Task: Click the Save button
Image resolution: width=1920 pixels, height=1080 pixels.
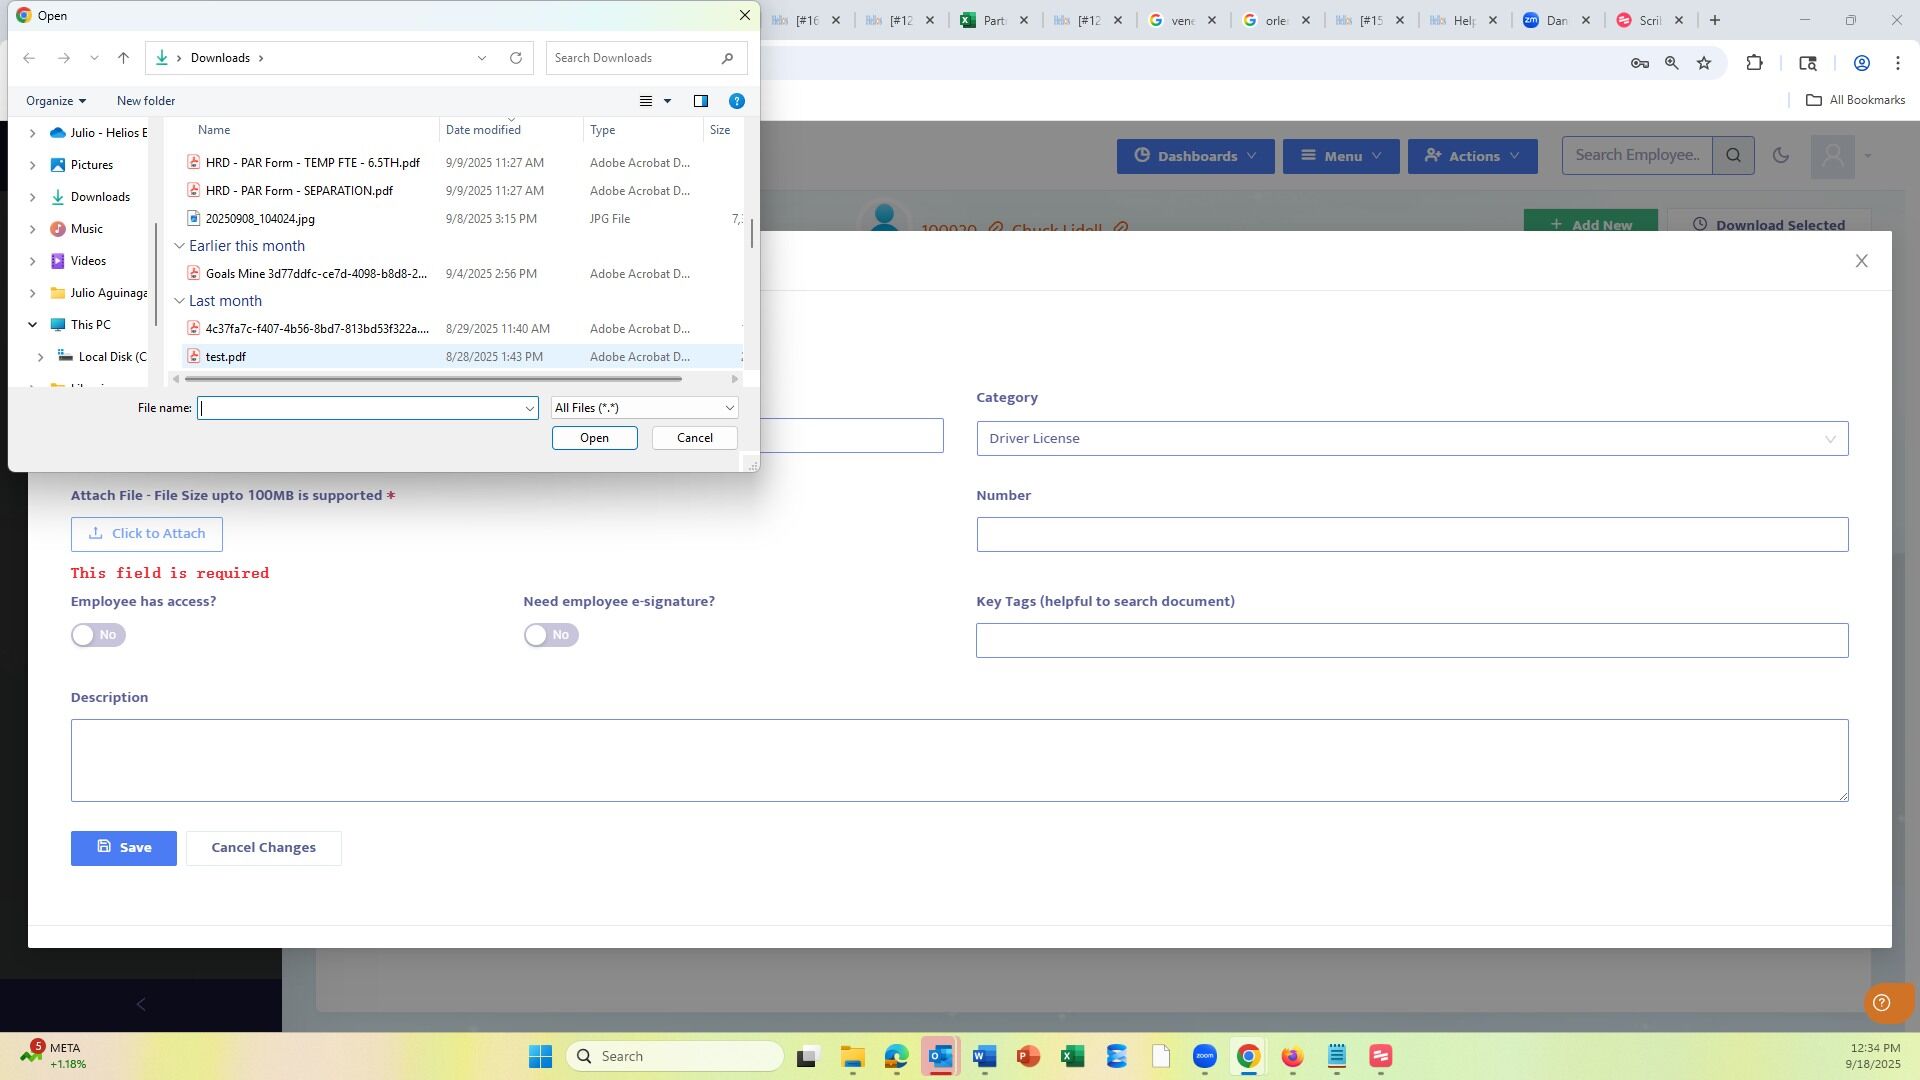Action: pyautogui.click(x=124, y=848)
